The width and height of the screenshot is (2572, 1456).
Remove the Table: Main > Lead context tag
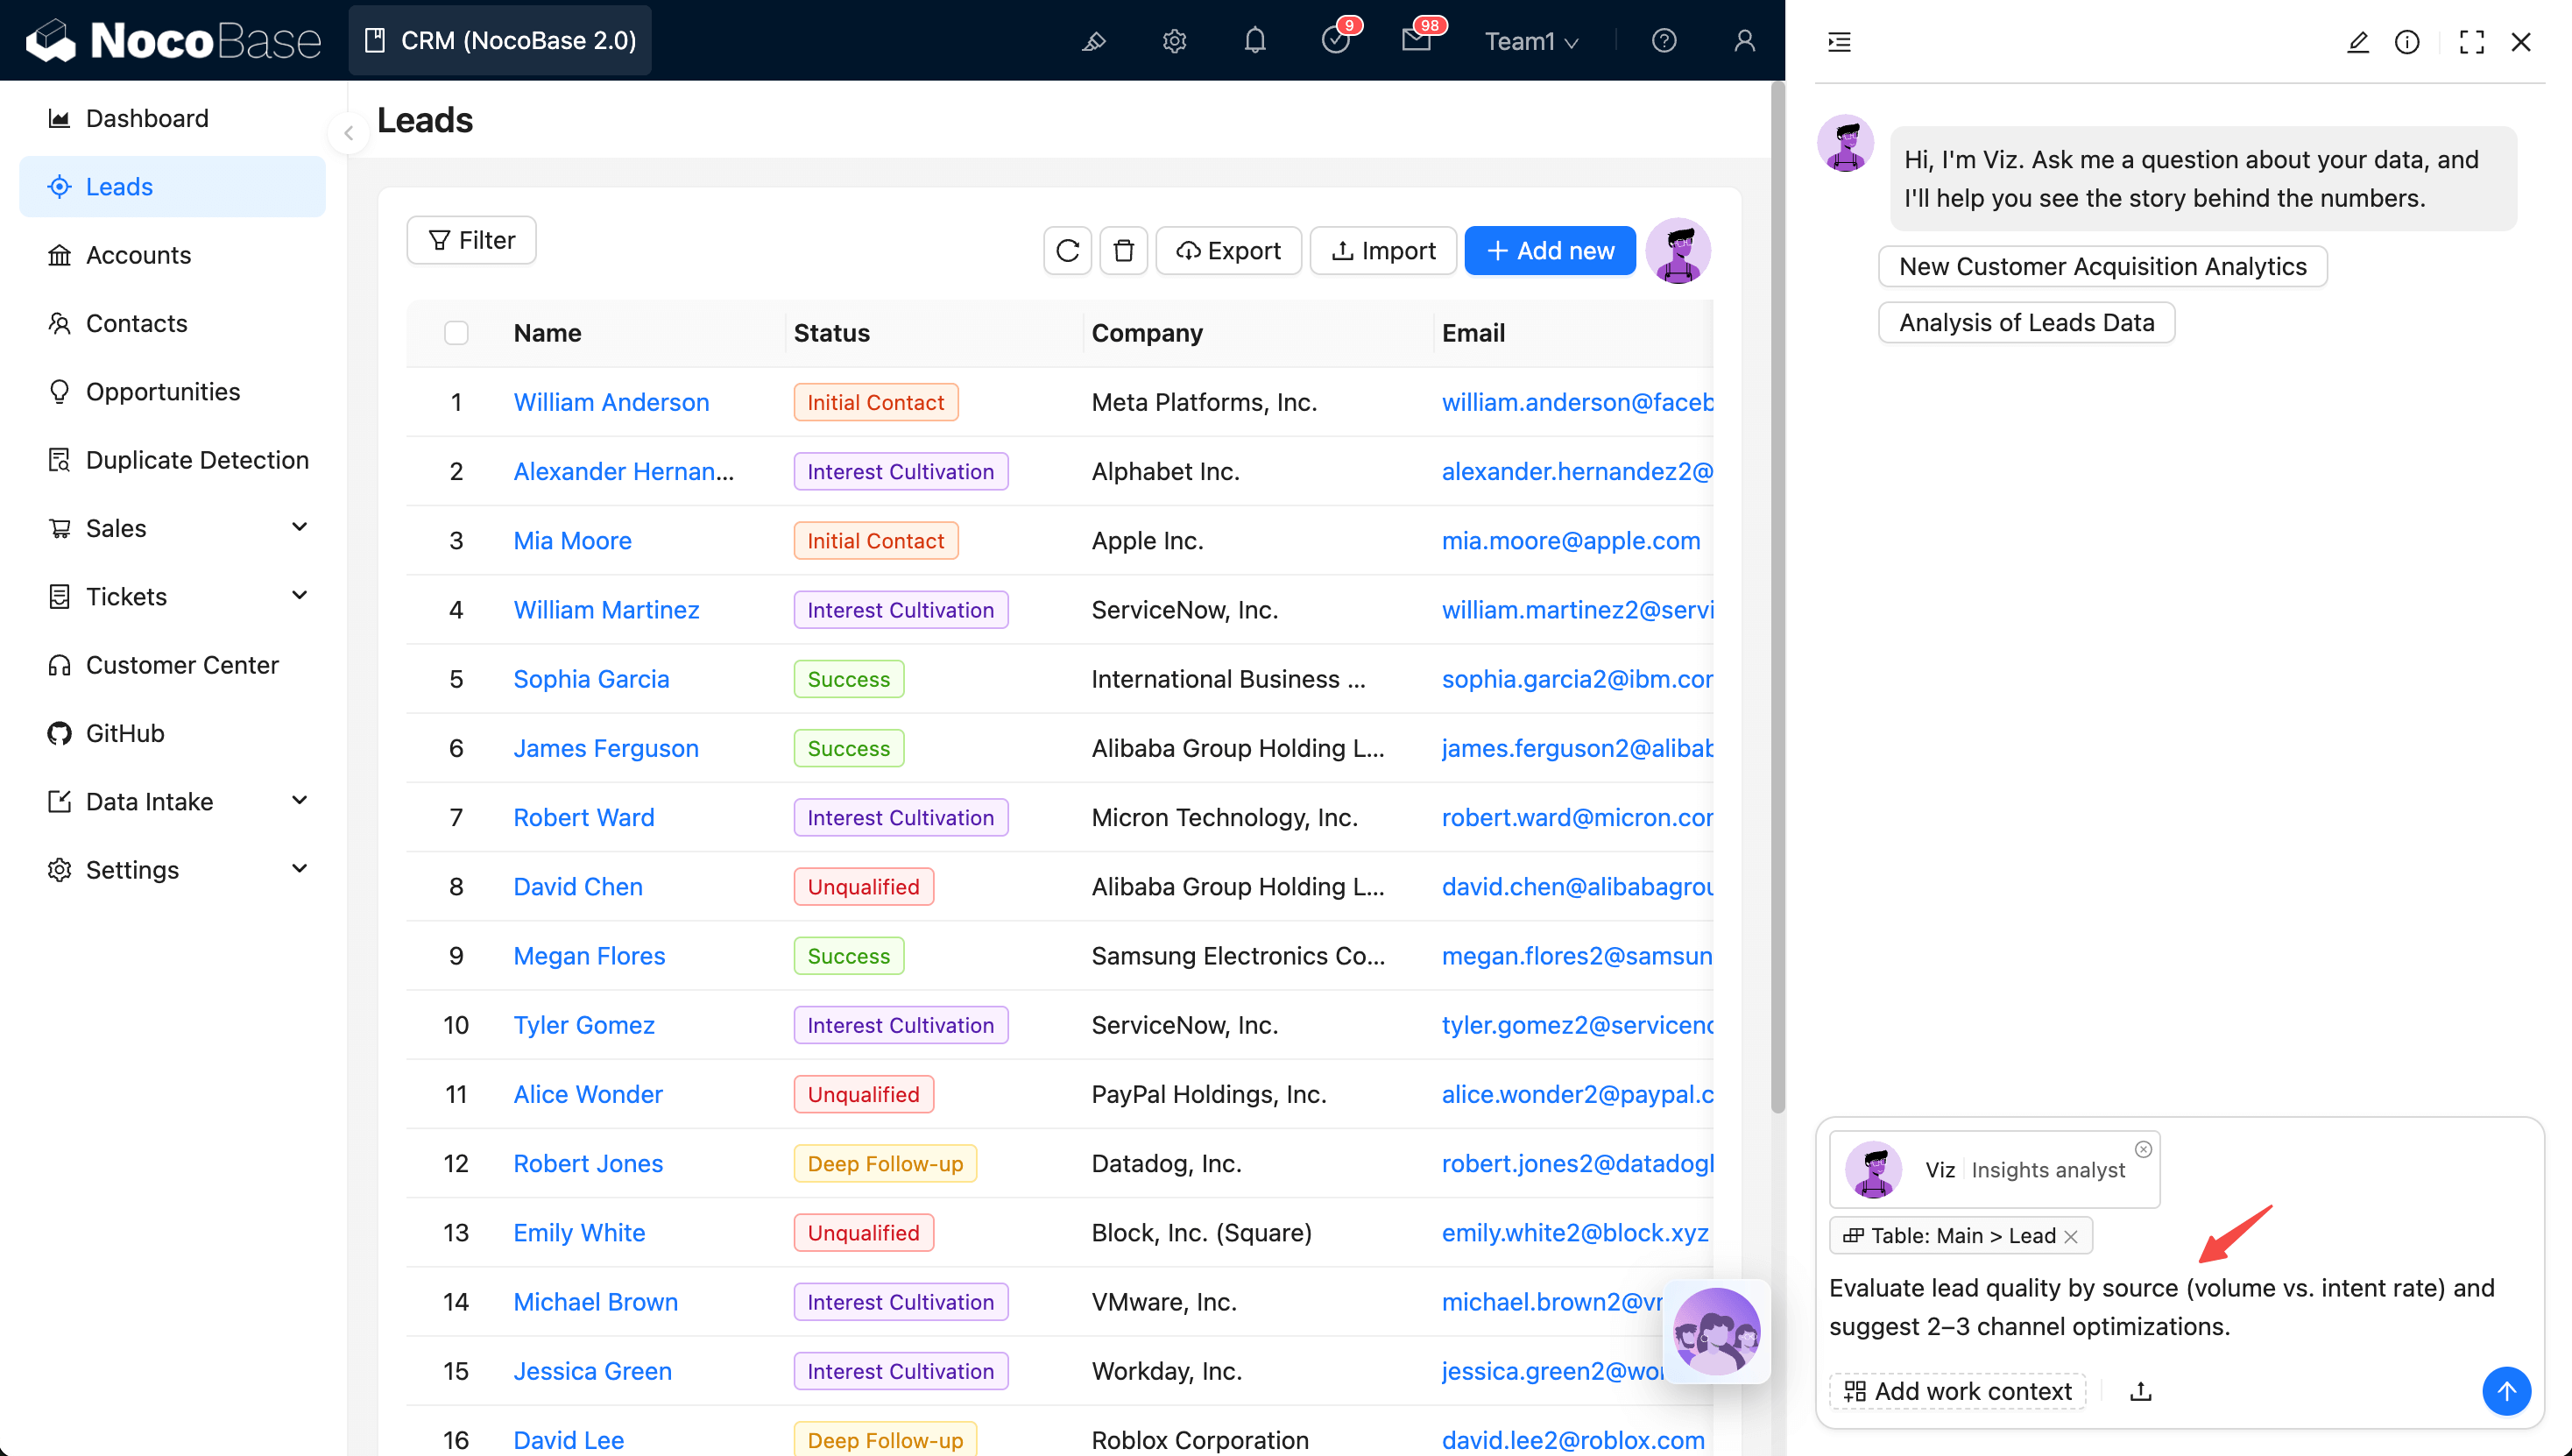(x=2071, y=1237)
